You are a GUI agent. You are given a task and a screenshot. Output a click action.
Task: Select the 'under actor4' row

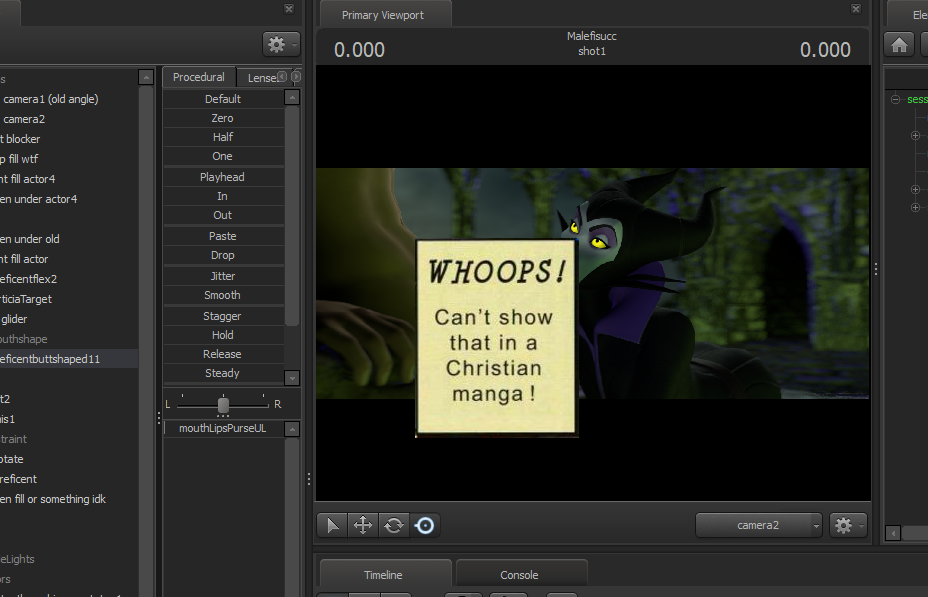[69, 199]
